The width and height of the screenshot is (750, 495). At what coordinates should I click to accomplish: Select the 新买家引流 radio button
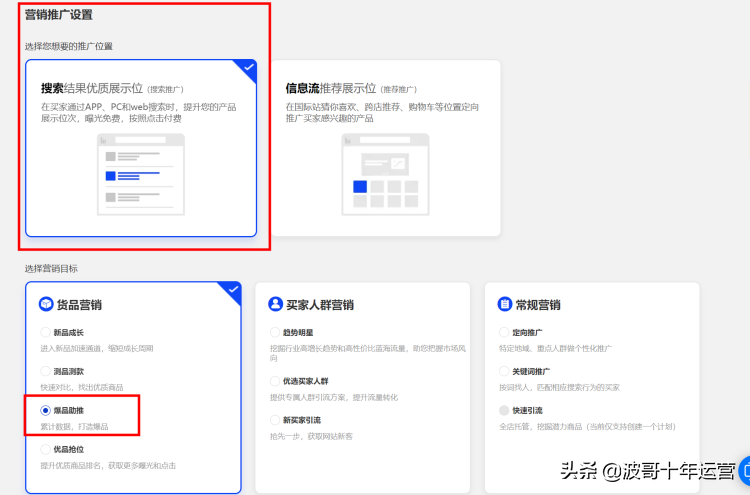[275, 420]
